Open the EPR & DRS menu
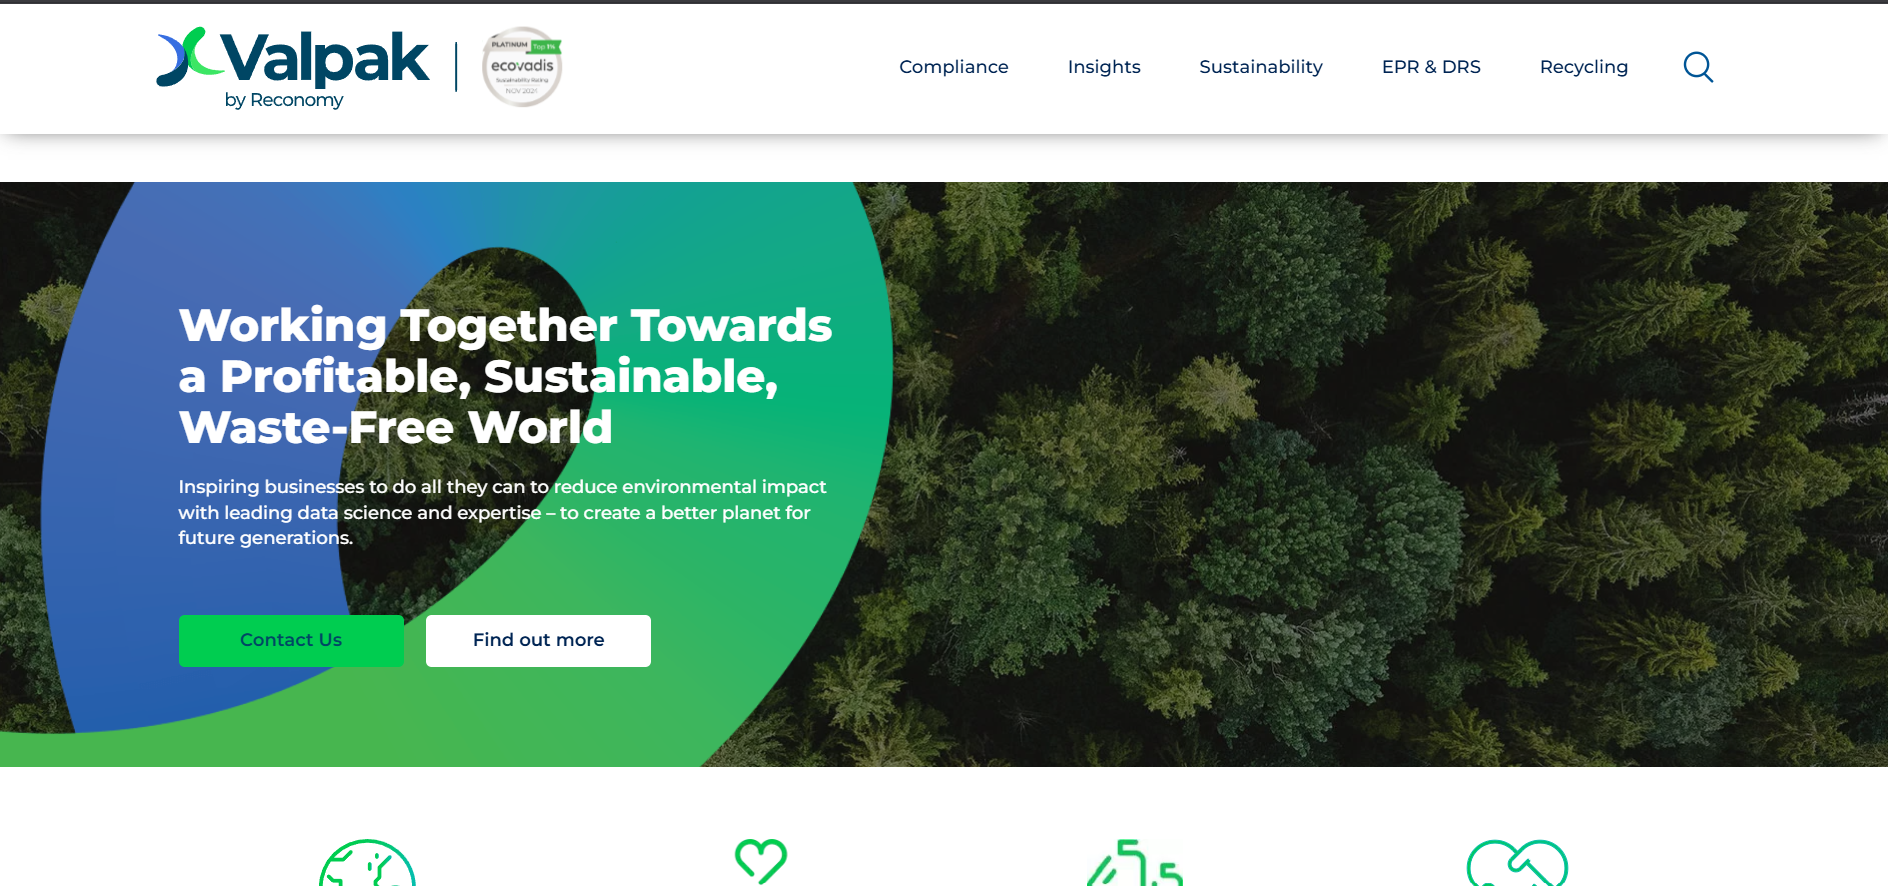Image resolution: width=1888 pixels, height=886 pixels. [1431, 67]
